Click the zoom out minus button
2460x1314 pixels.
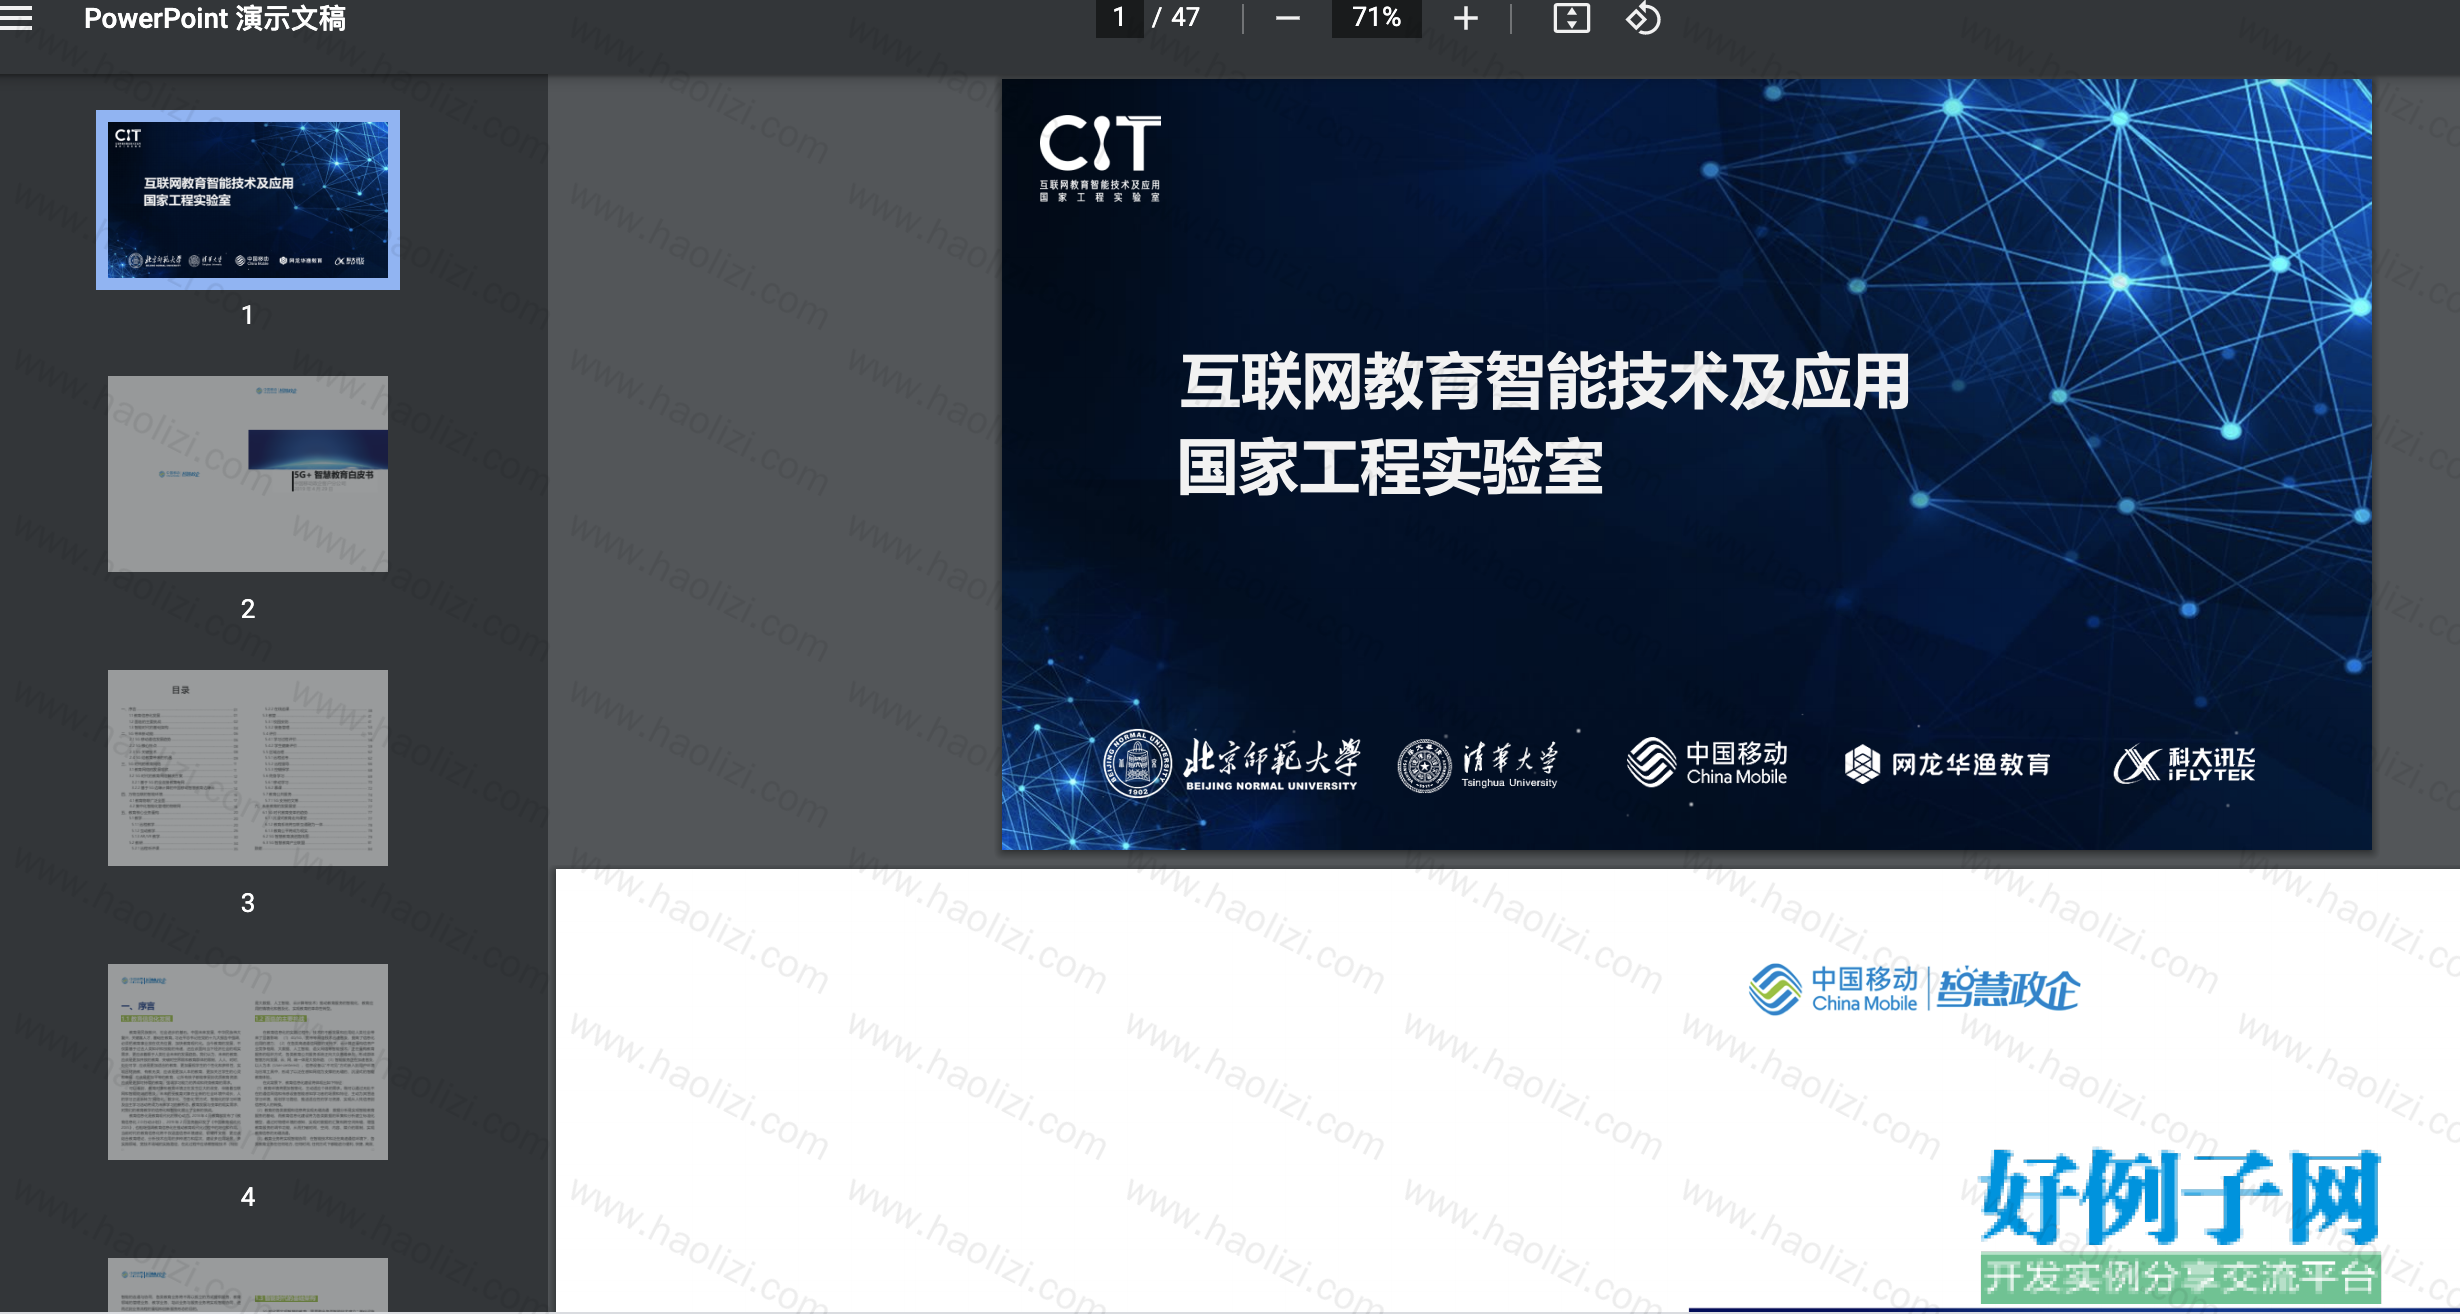[1288, 18]
